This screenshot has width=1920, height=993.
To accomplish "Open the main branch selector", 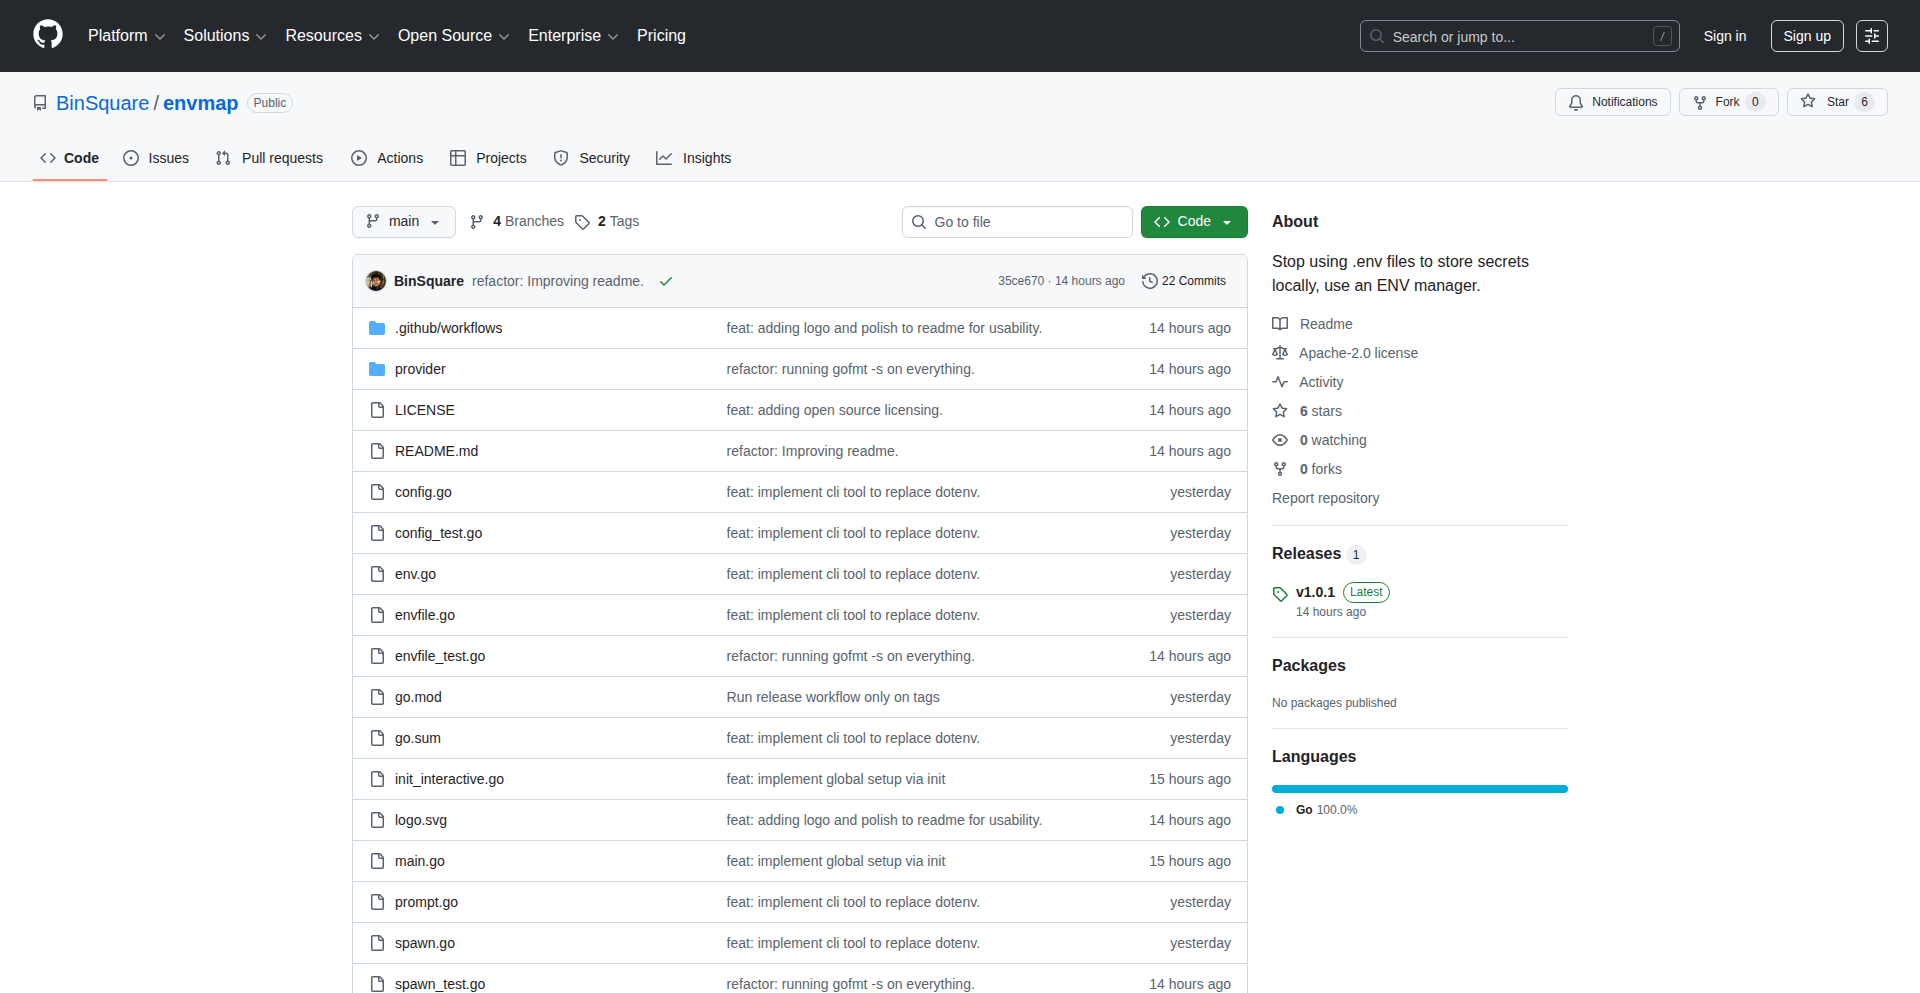I will (x=403, y=221).
